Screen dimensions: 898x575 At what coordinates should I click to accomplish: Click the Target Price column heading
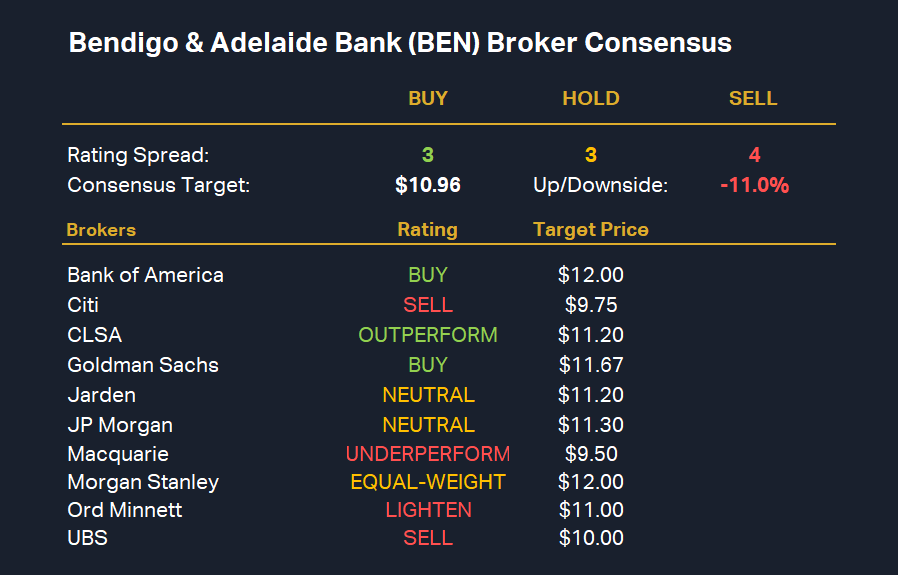pyautogui.click(x=590, y=230)
